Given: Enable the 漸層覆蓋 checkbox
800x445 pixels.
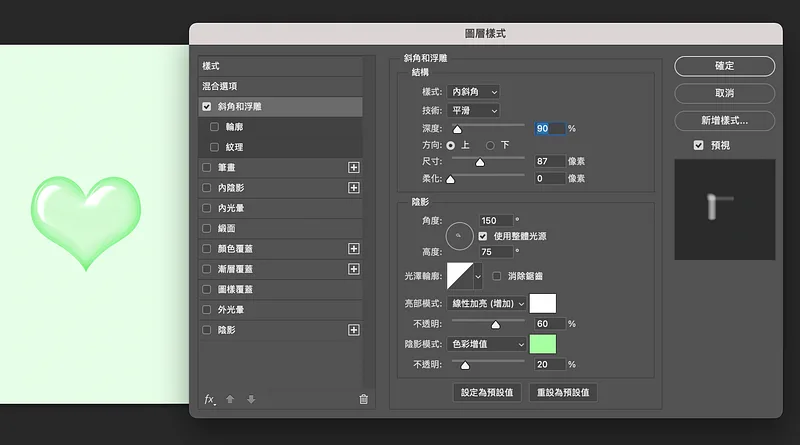Looking at the screenshot, I should tap(207, 269).
